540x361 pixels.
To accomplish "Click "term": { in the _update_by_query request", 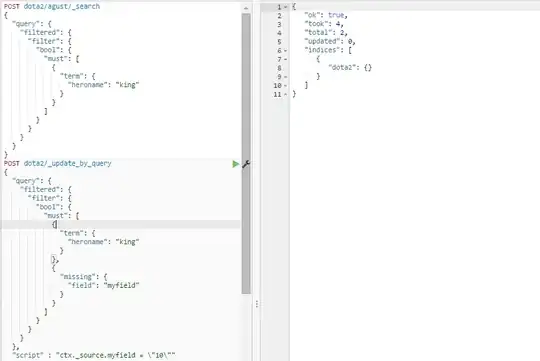I will pyautogui.click(x=78, y=233).
